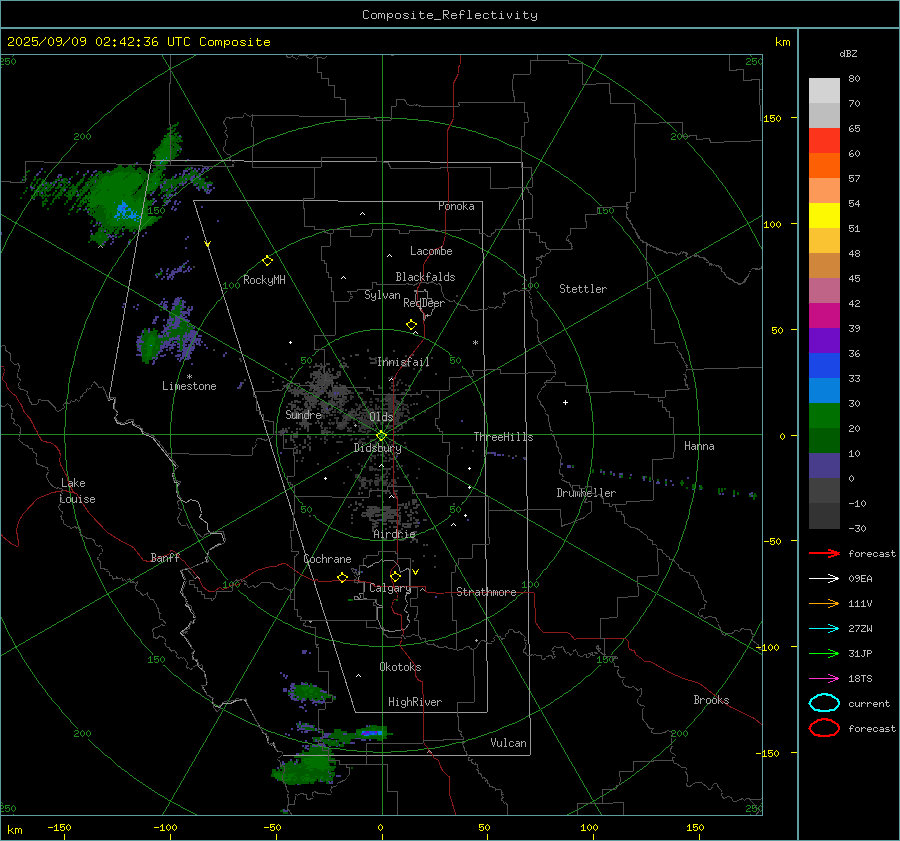The height and width of the screenshot is (841, 900).
Task: Select the 65 dBZ red swatch
Action: (x=824, y=140)
